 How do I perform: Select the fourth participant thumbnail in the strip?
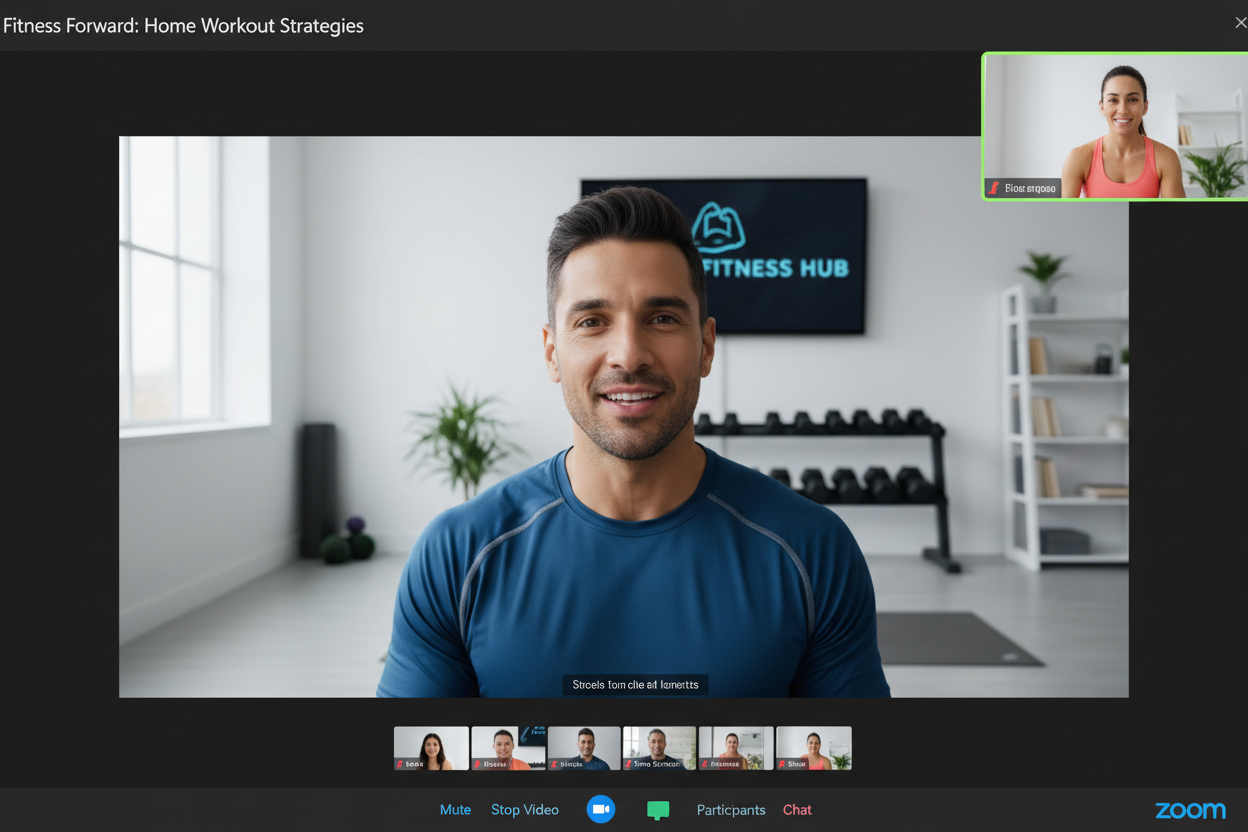[x=659, y=747]
